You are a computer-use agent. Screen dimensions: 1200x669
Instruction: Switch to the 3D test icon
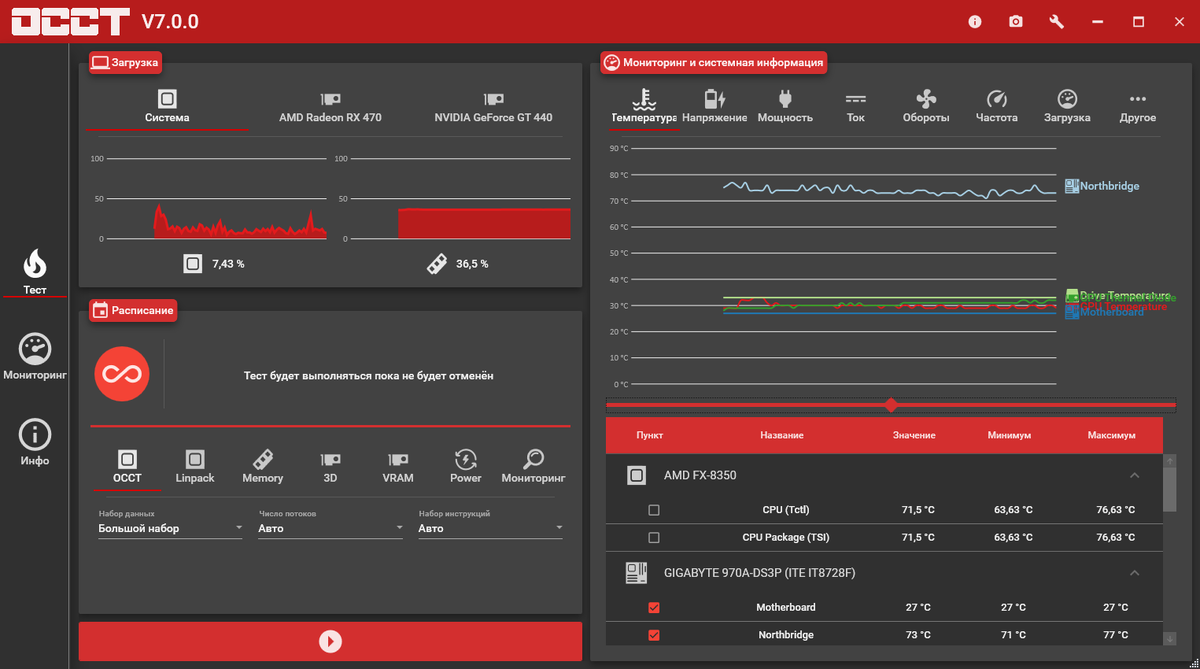pyautogui.click(x=330, y=463)
